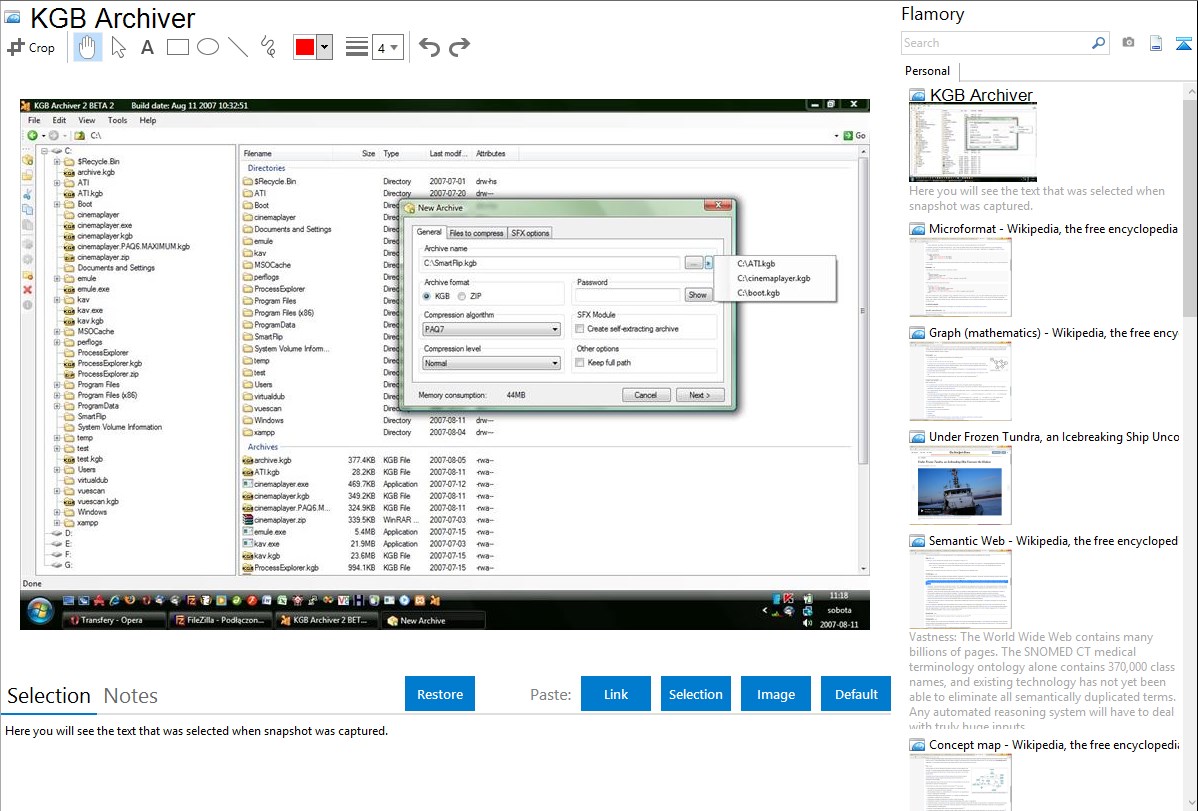Click the Paste Link button

coord(616,694)
